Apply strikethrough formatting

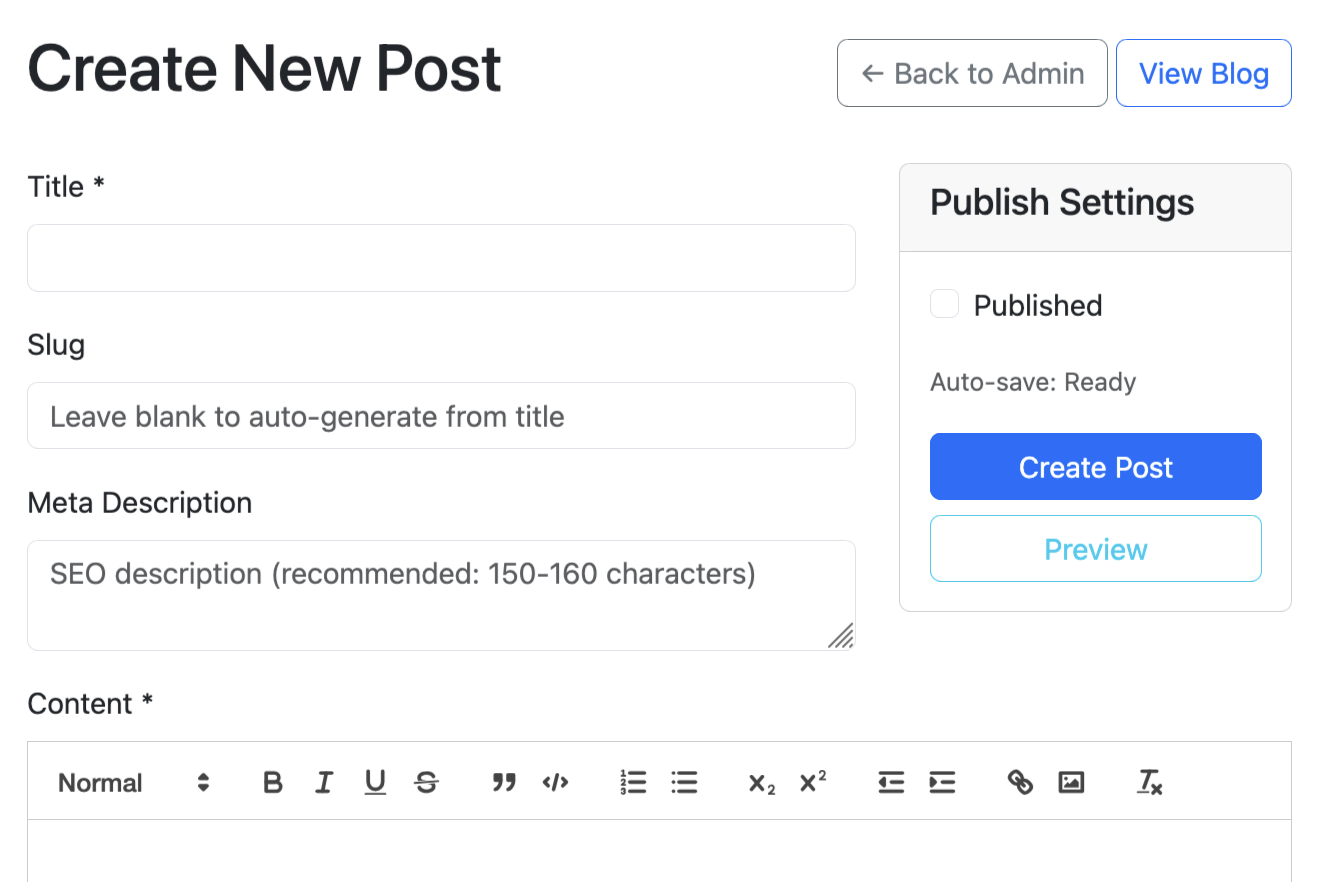[x=426, y=782]
